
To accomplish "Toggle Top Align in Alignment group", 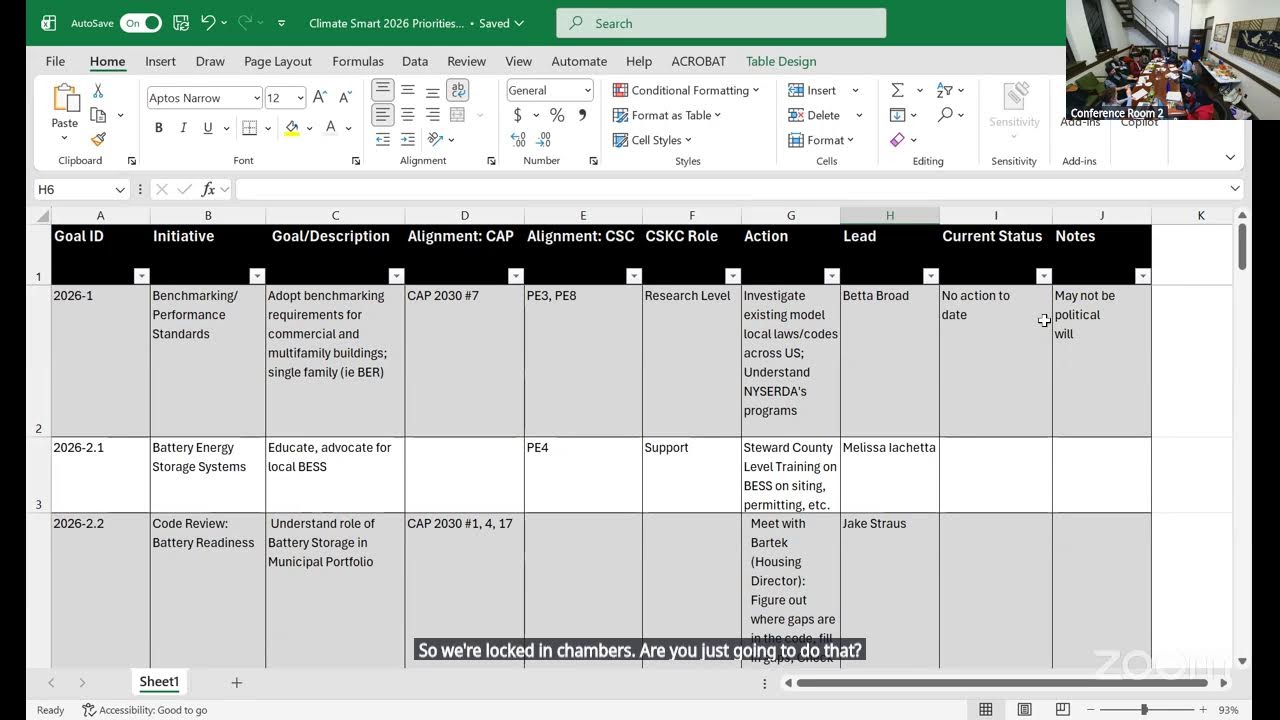I will (x=383, y=90).
